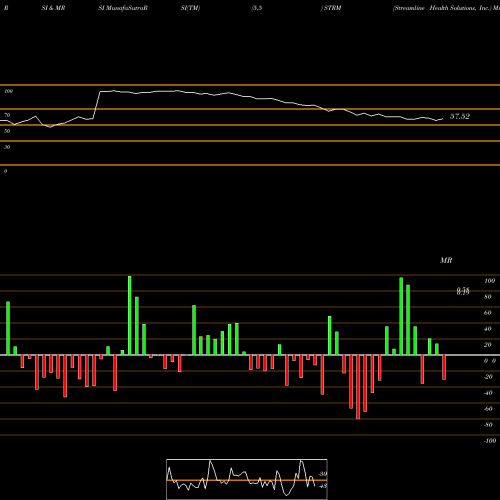Click the deepest red MR bar

coord(358,387)
